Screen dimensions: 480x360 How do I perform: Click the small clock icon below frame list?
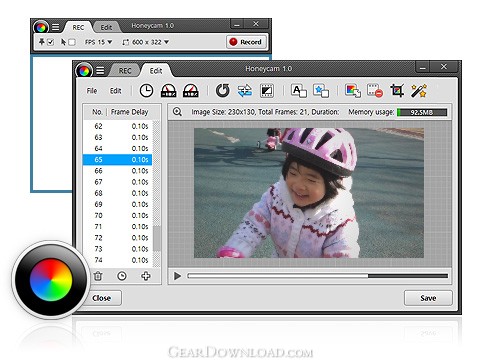click(122, 276)
